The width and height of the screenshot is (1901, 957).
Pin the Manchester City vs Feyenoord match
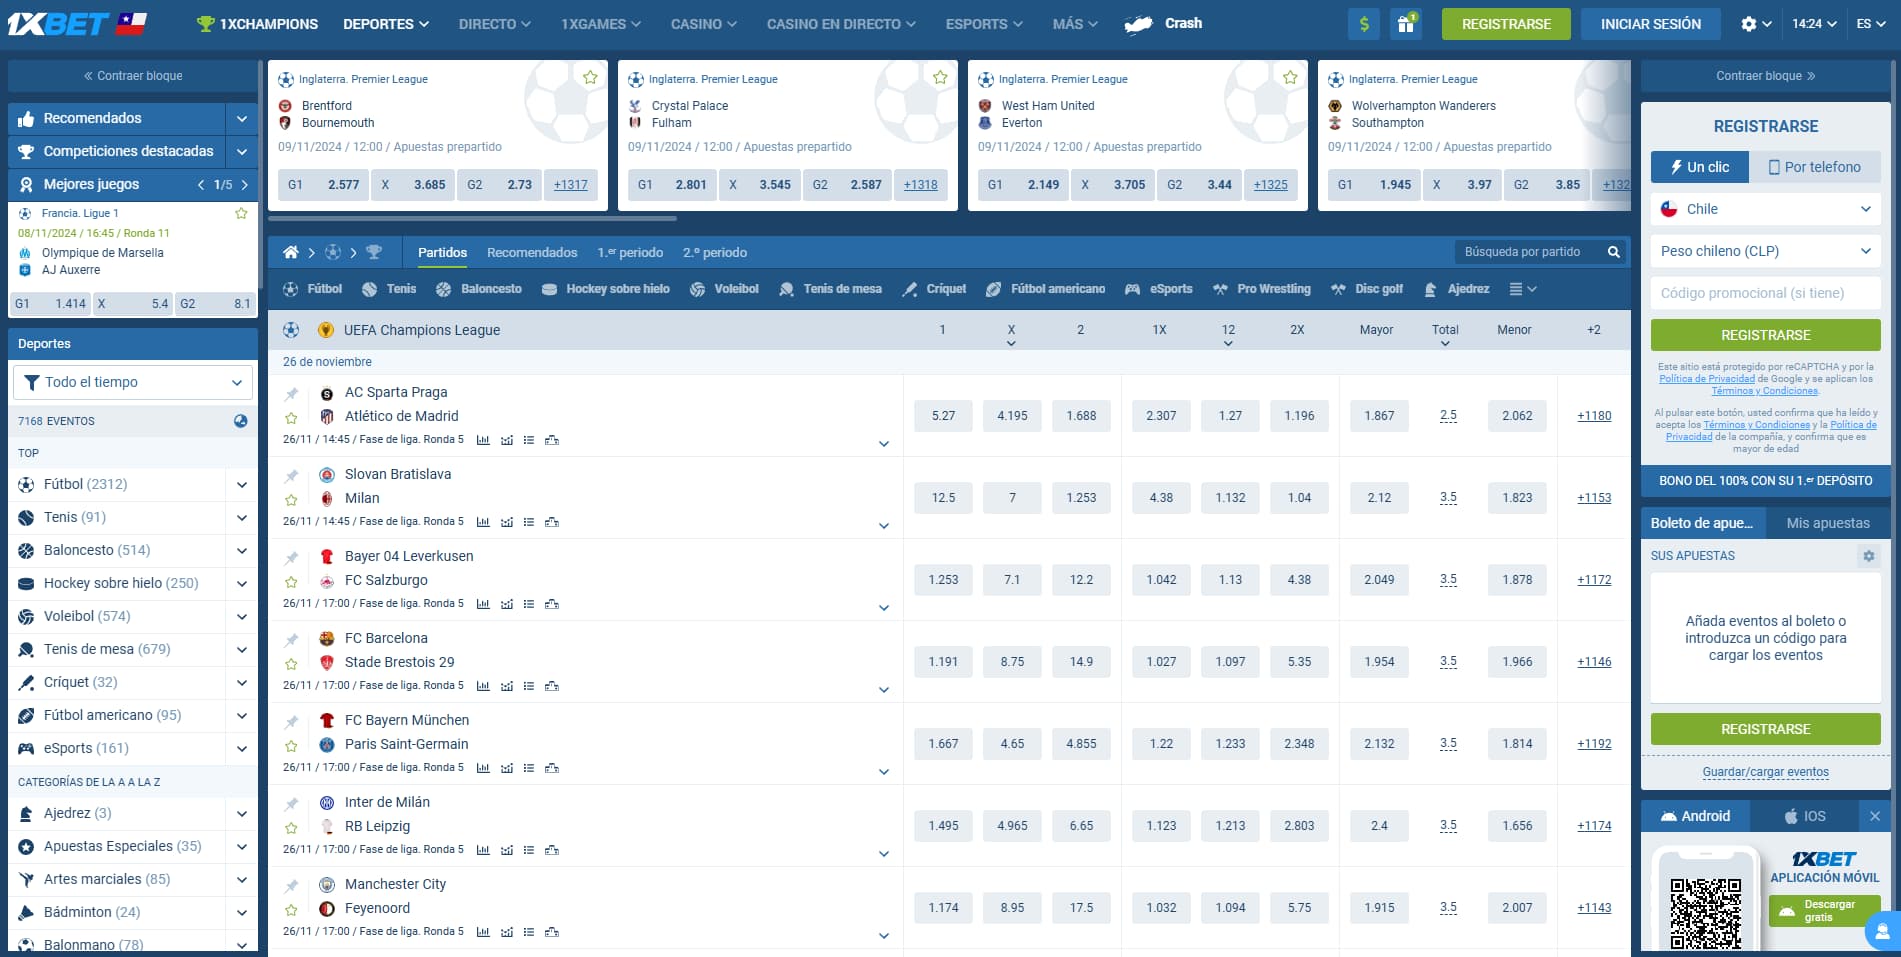point(291,884)
